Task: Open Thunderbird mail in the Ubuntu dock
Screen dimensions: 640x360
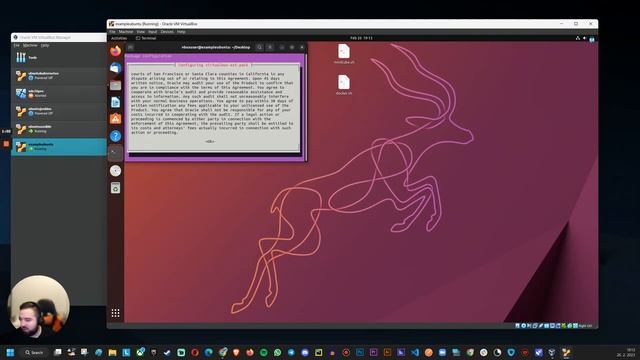Action: pyautogui.click(x=116, y=68)
